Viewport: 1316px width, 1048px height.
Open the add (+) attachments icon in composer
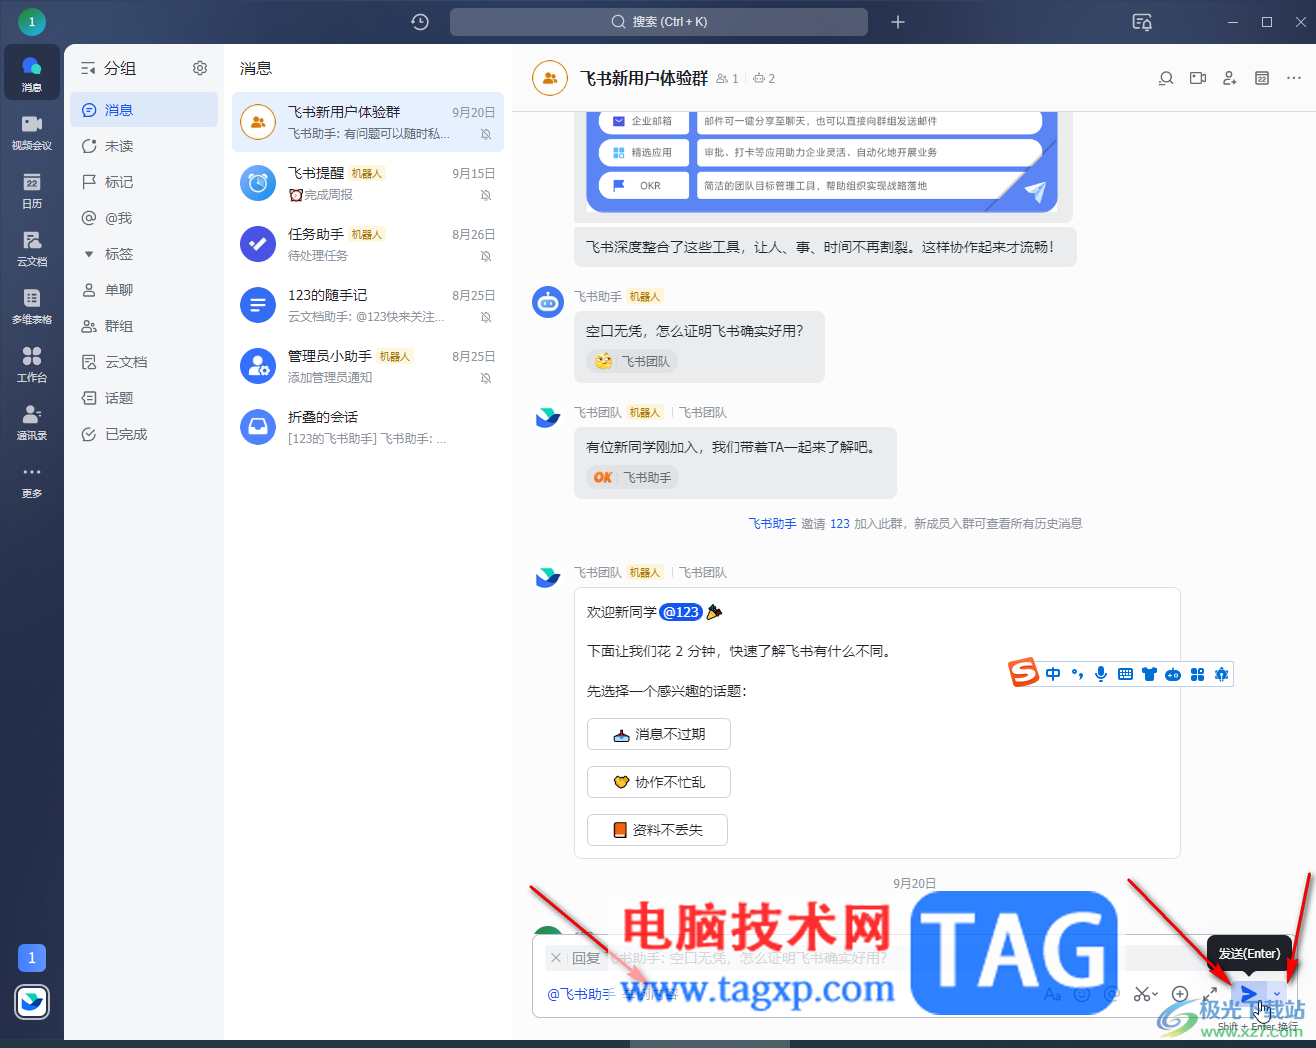1180,994
